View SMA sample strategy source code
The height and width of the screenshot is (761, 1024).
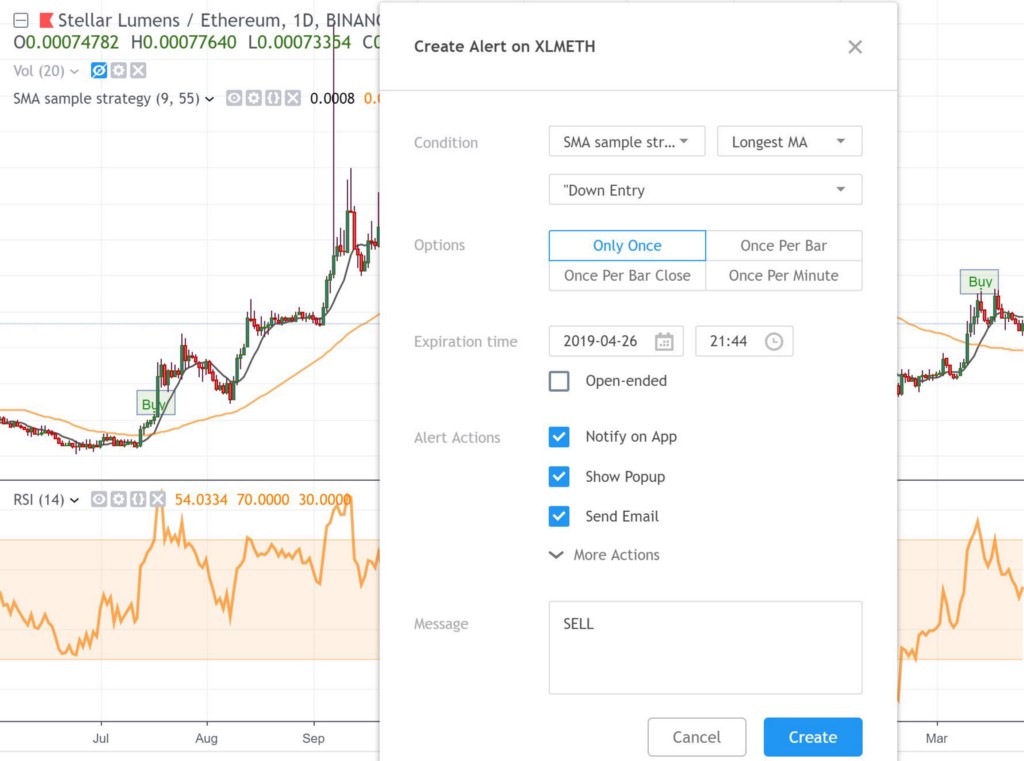[x=273, y=99]
